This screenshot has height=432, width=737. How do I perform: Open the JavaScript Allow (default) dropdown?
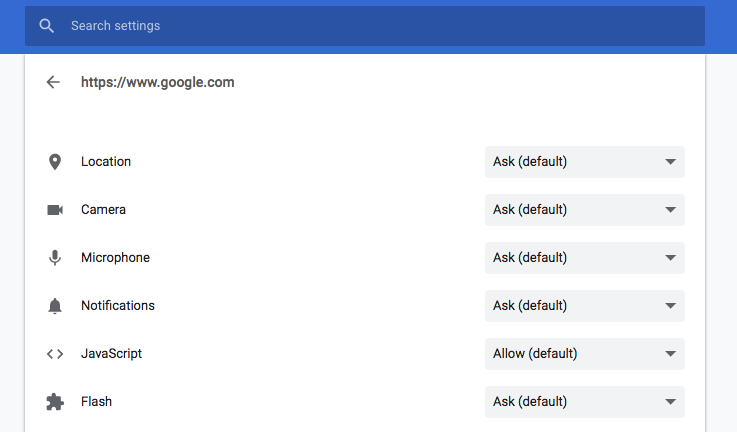point(584,354)
